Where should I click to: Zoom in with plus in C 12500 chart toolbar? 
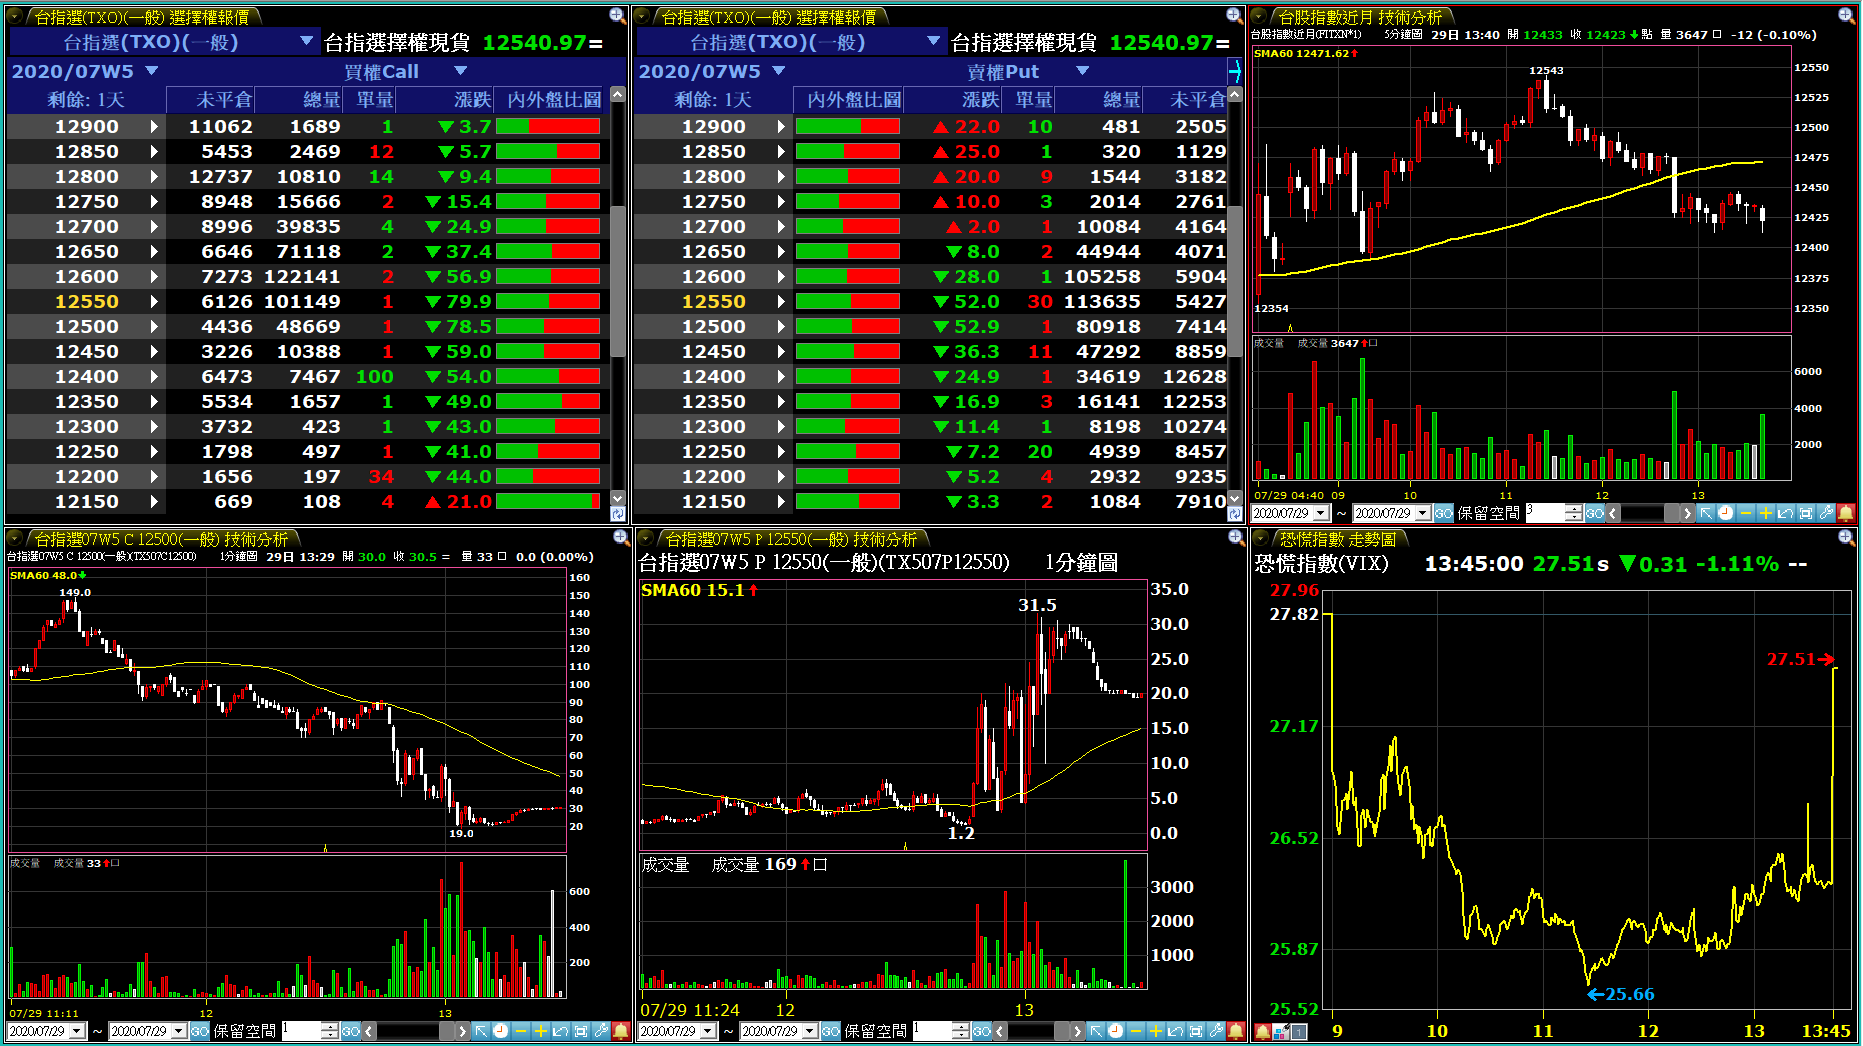[541, 1031]
